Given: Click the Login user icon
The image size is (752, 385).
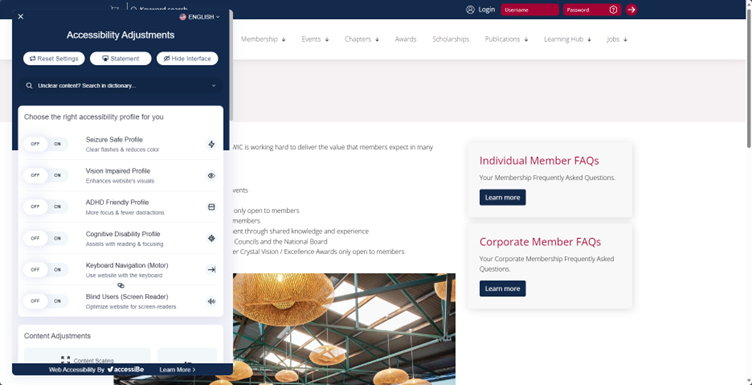Looking at the screenshot, I should [470, 10].
